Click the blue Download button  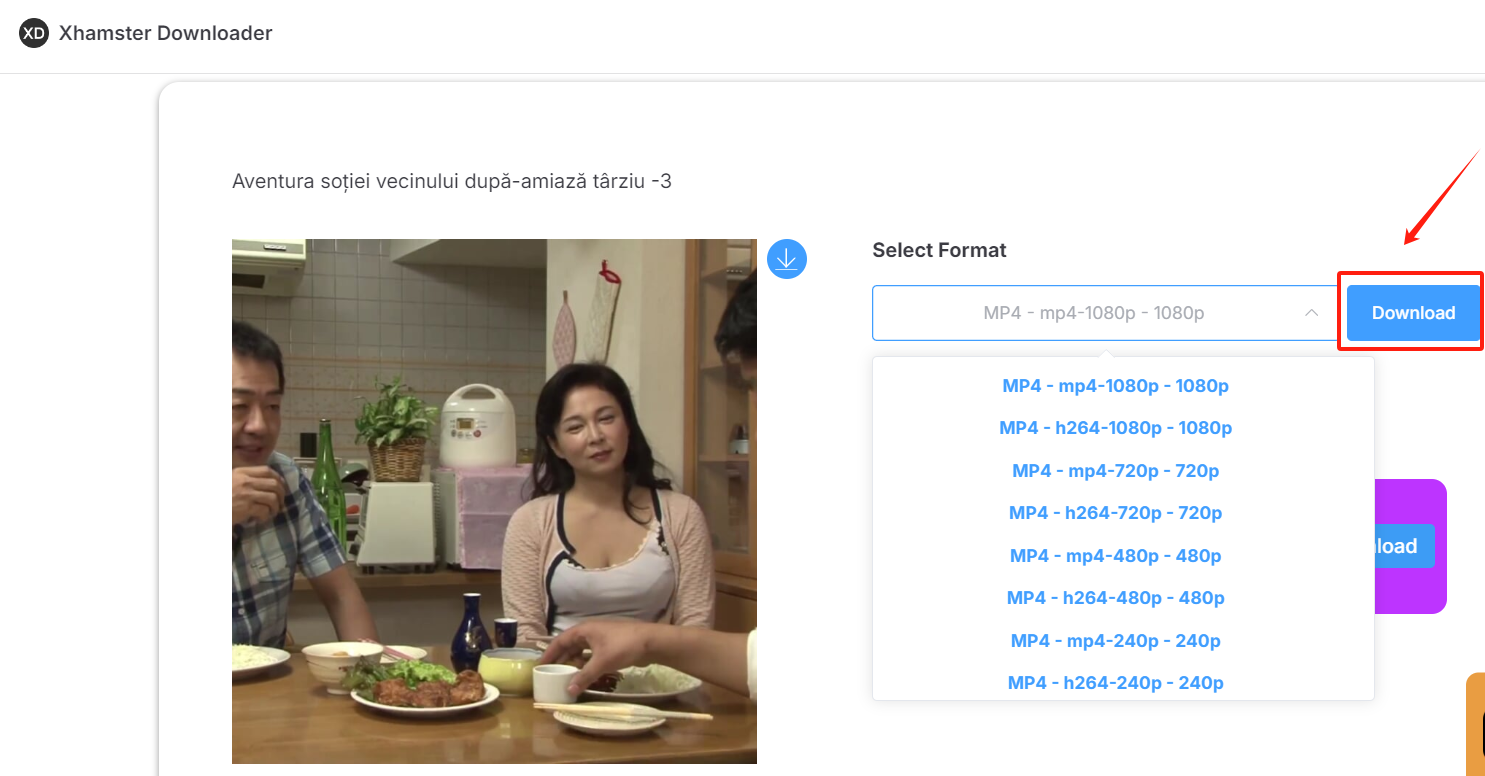click(x=1412, y=312)
